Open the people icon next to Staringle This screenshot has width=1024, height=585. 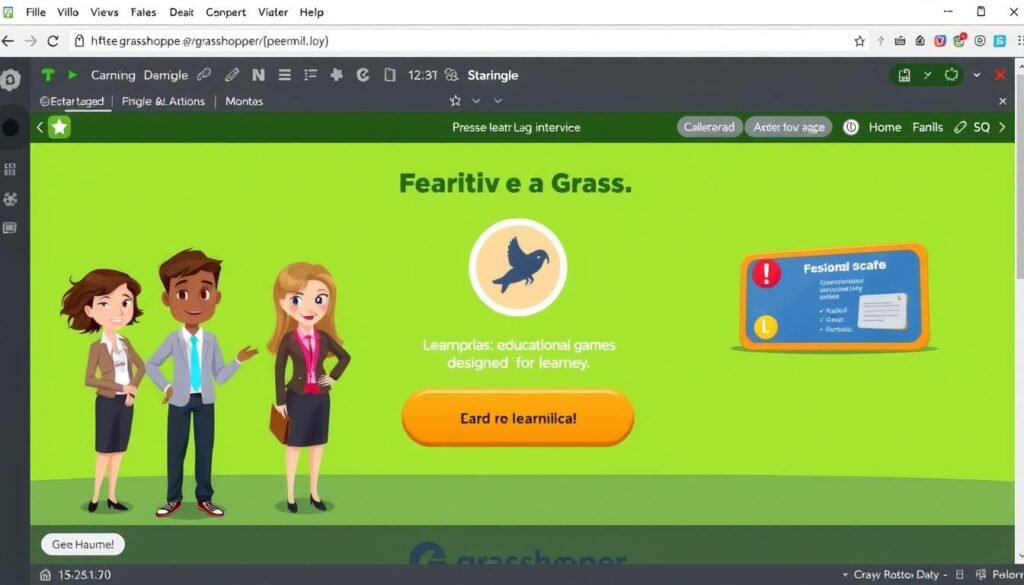pyautogui.click(x=452, y=75)
